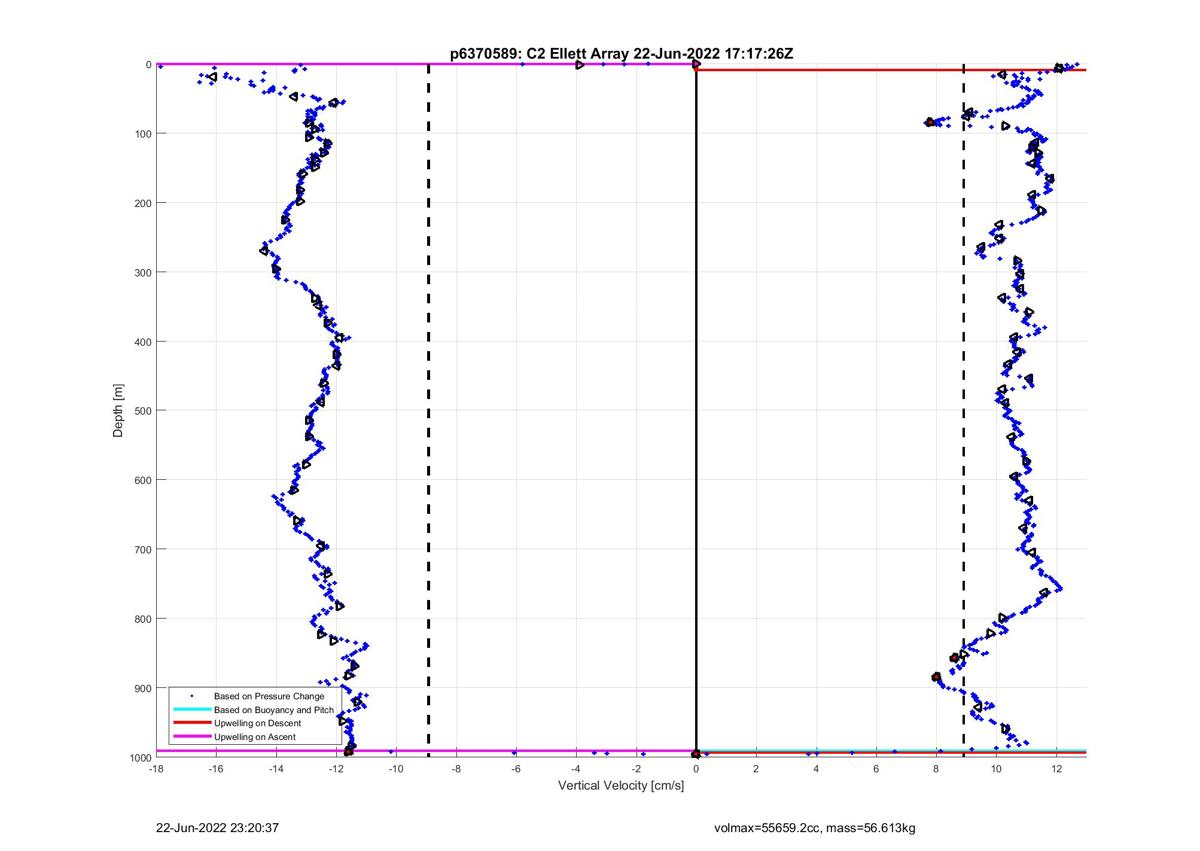Click the red line legend sample
The height and width of the screenshot is (851, 1200).
191,723
